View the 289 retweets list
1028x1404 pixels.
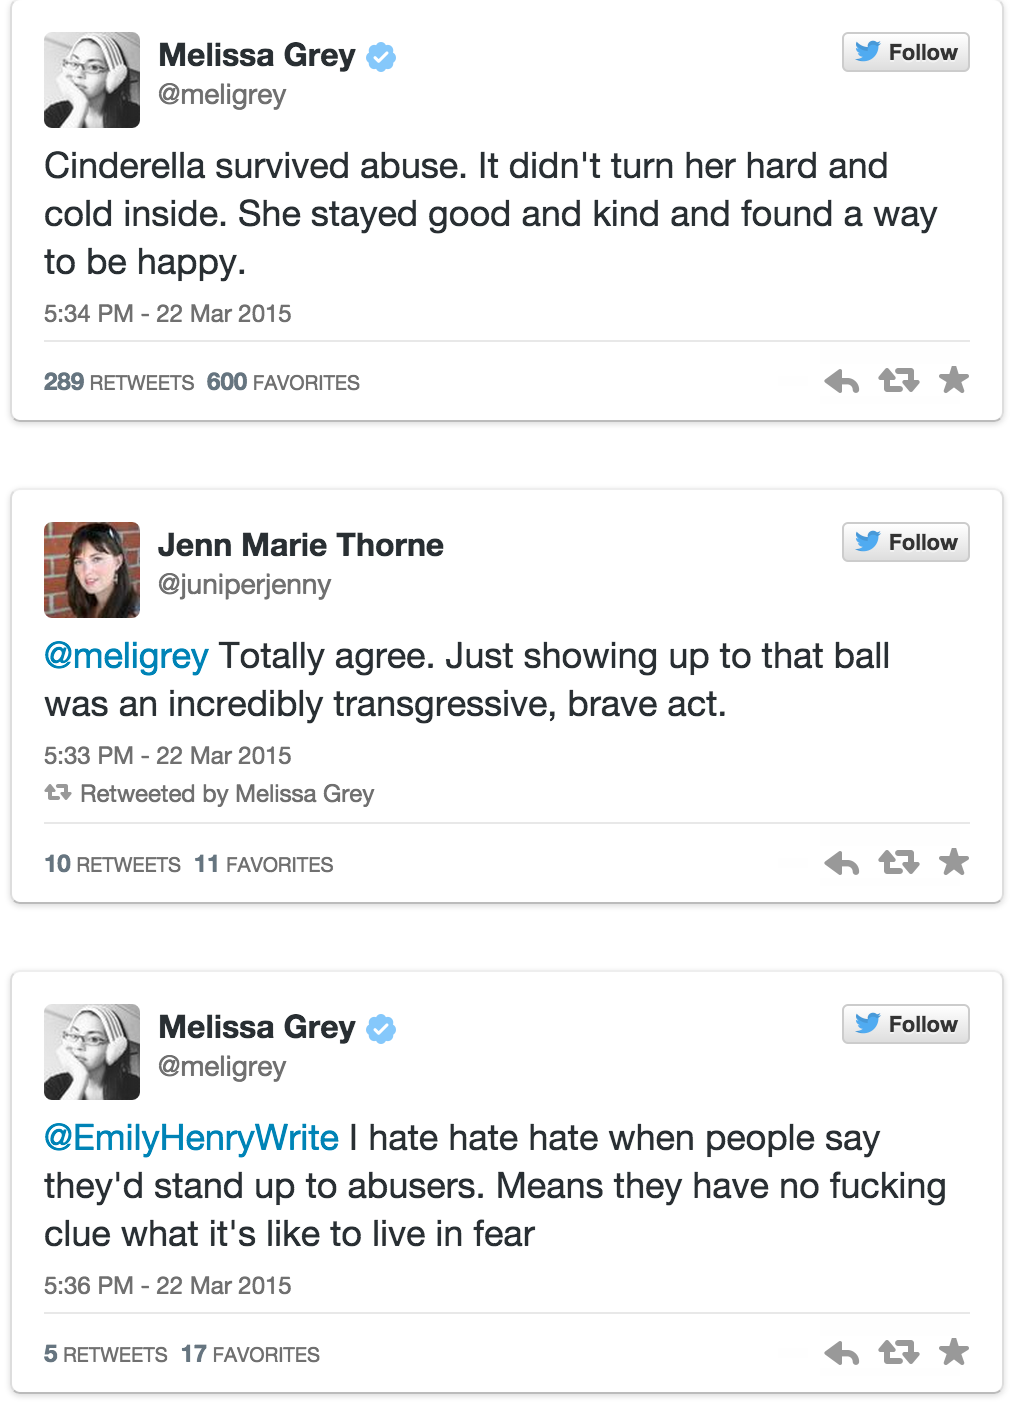pos(119,382)
